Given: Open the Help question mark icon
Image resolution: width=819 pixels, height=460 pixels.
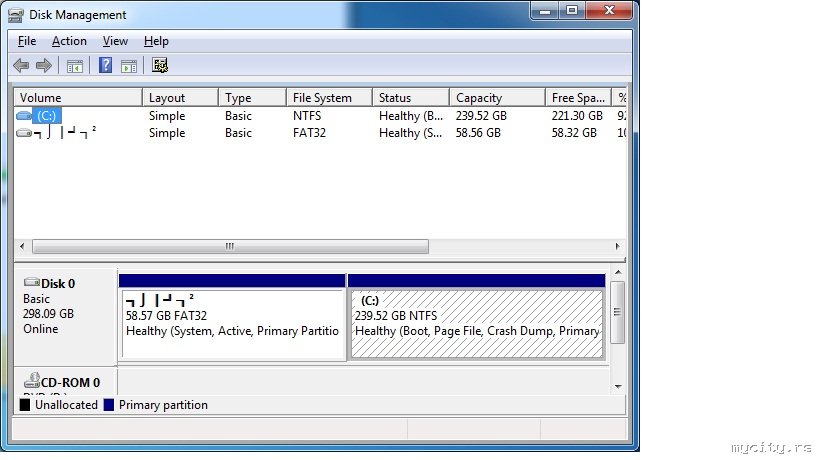Looking at the screenshot, I should 106,65.
